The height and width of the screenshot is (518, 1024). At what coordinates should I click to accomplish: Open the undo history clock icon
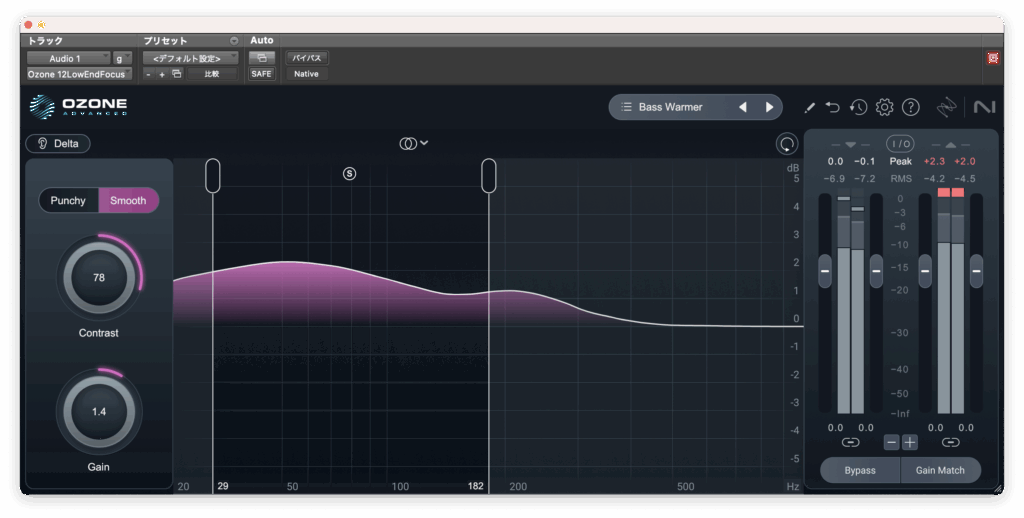click(858, 107)
